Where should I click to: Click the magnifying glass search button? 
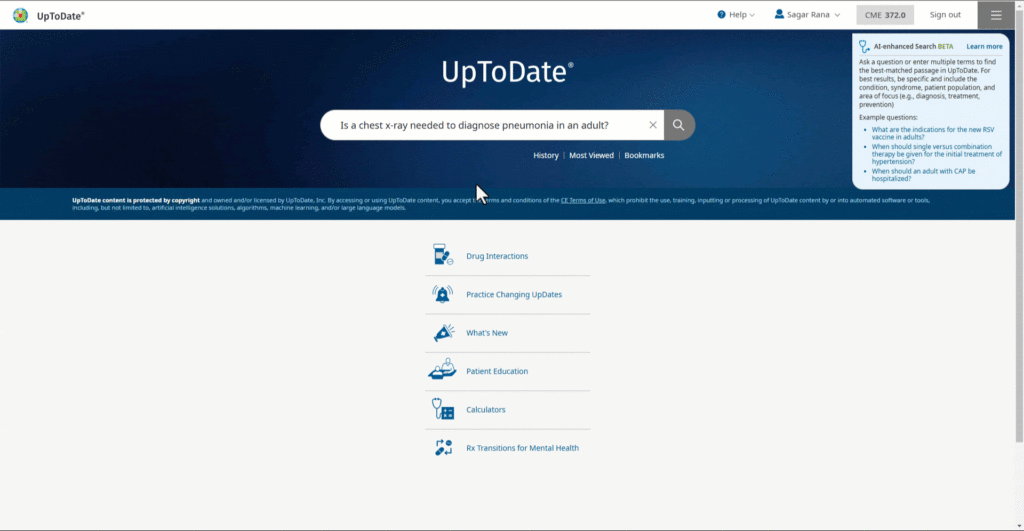pos(678,125)
